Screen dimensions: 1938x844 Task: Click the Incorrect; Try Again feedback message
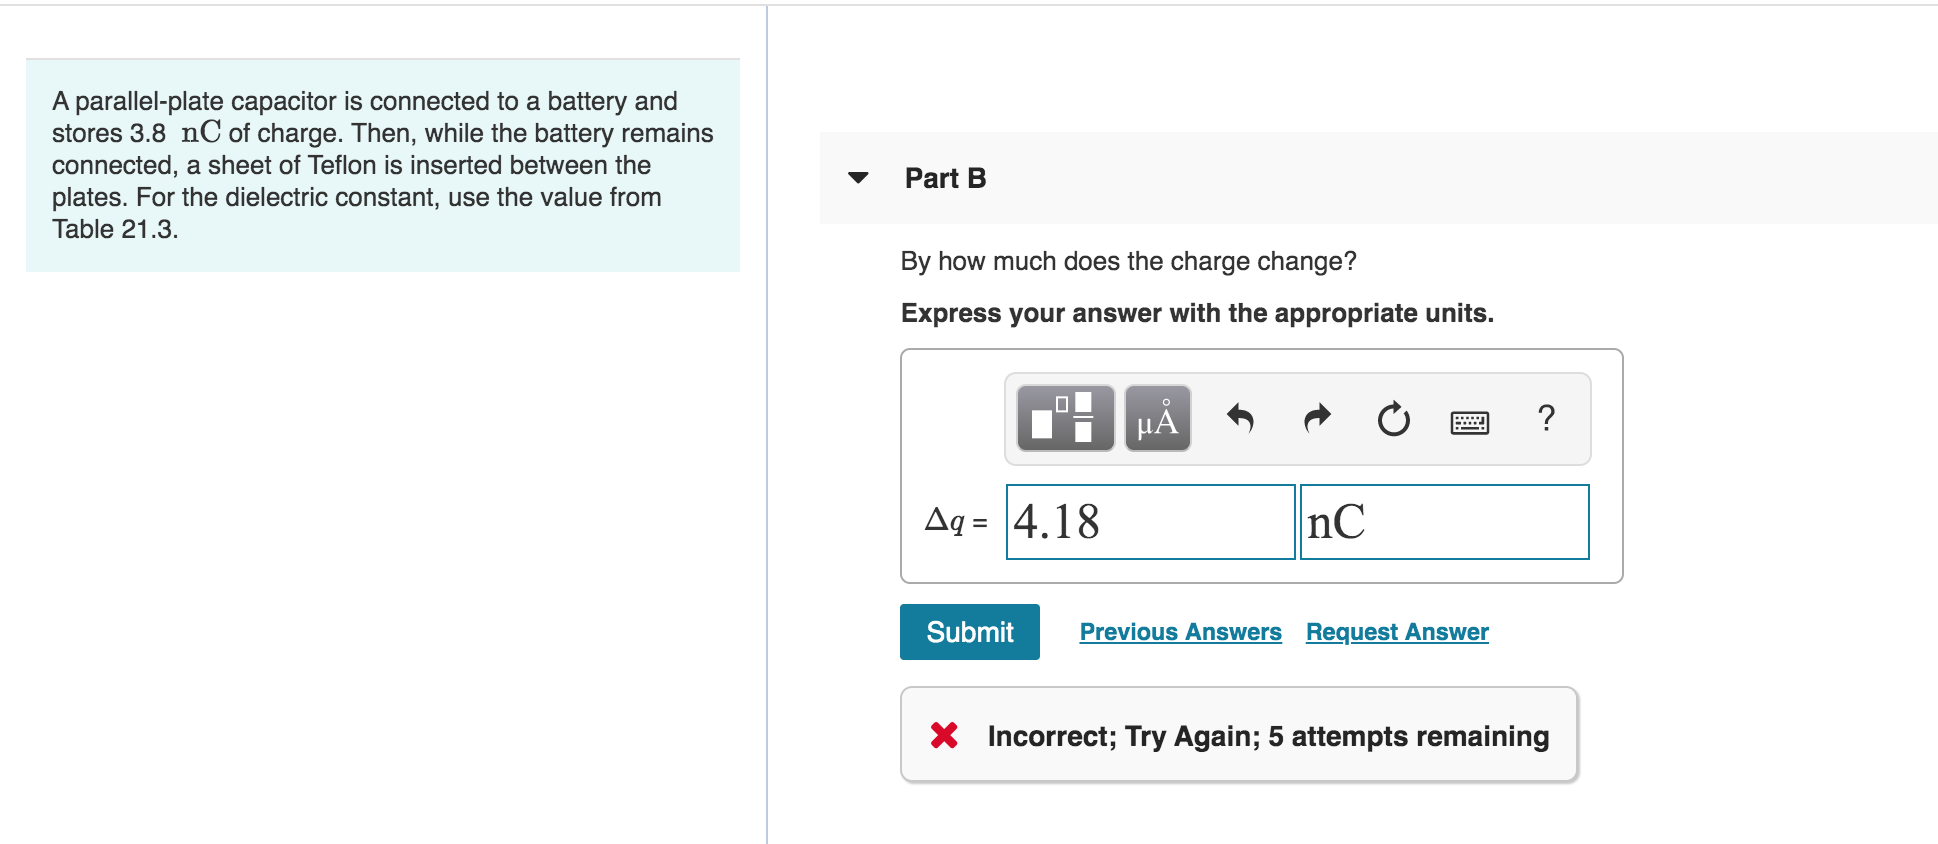1267,736
